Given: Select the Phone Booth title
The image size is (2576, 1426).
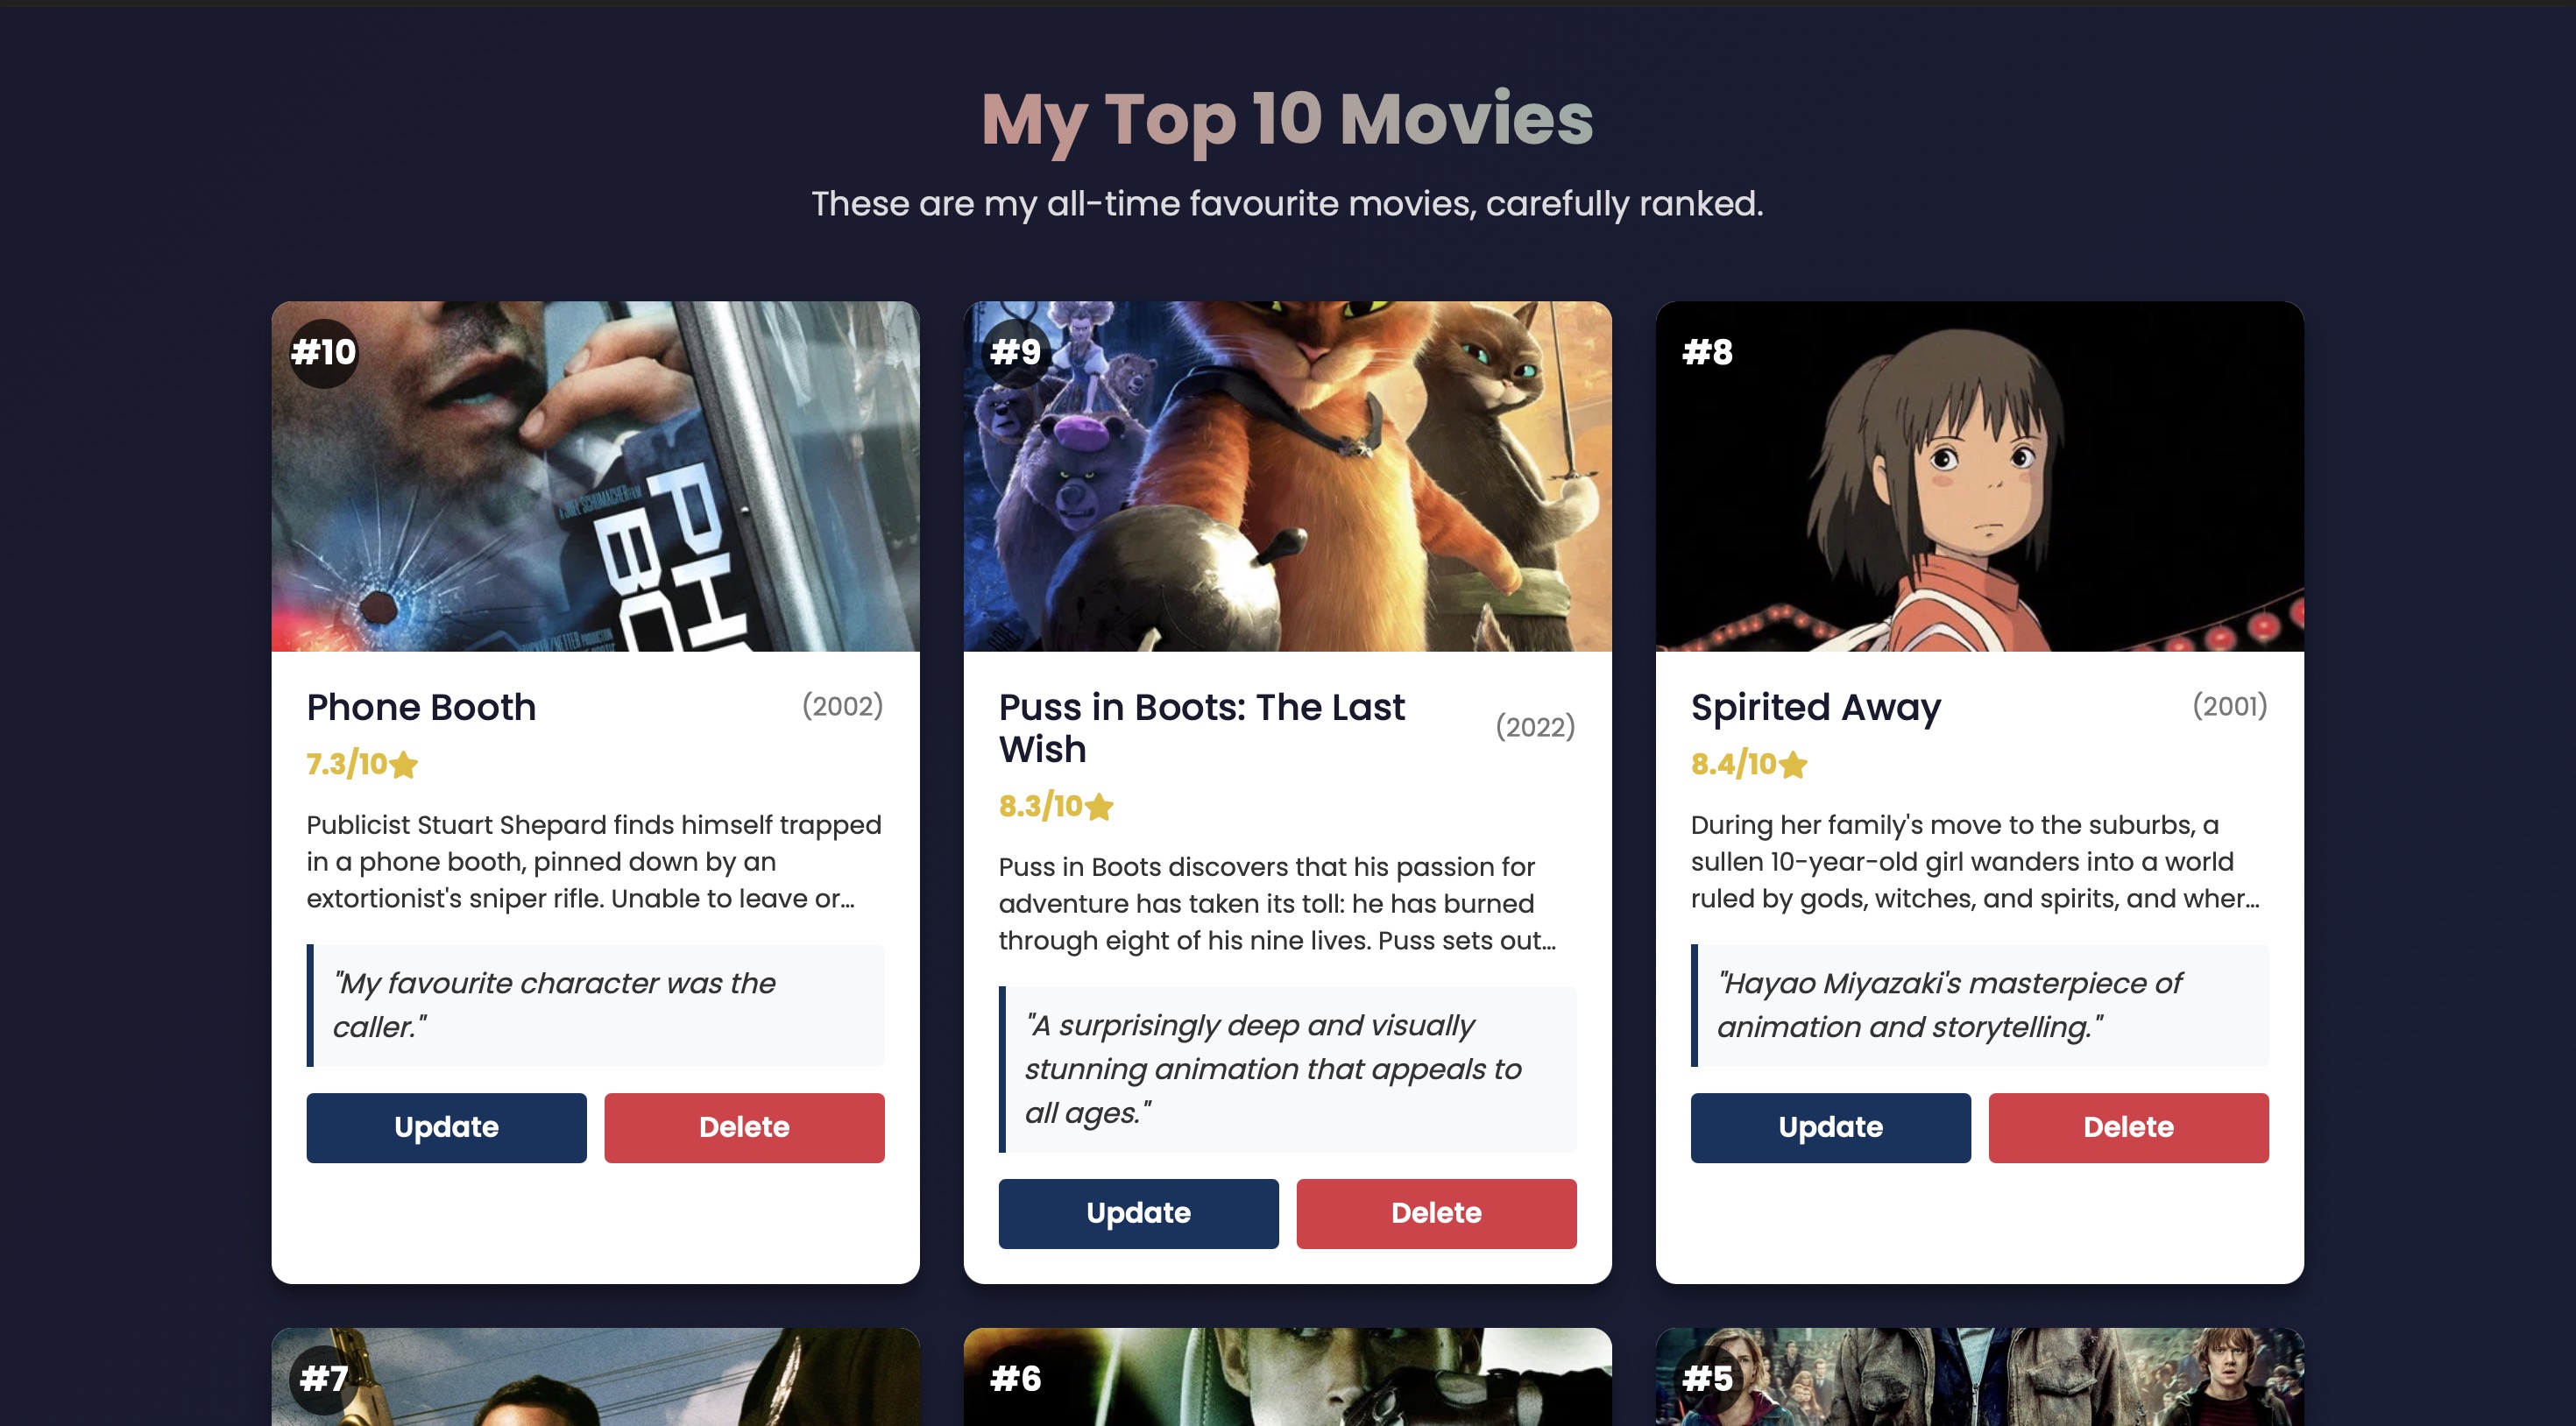Looking at the screenshot, I should click(x=421, y=707).
